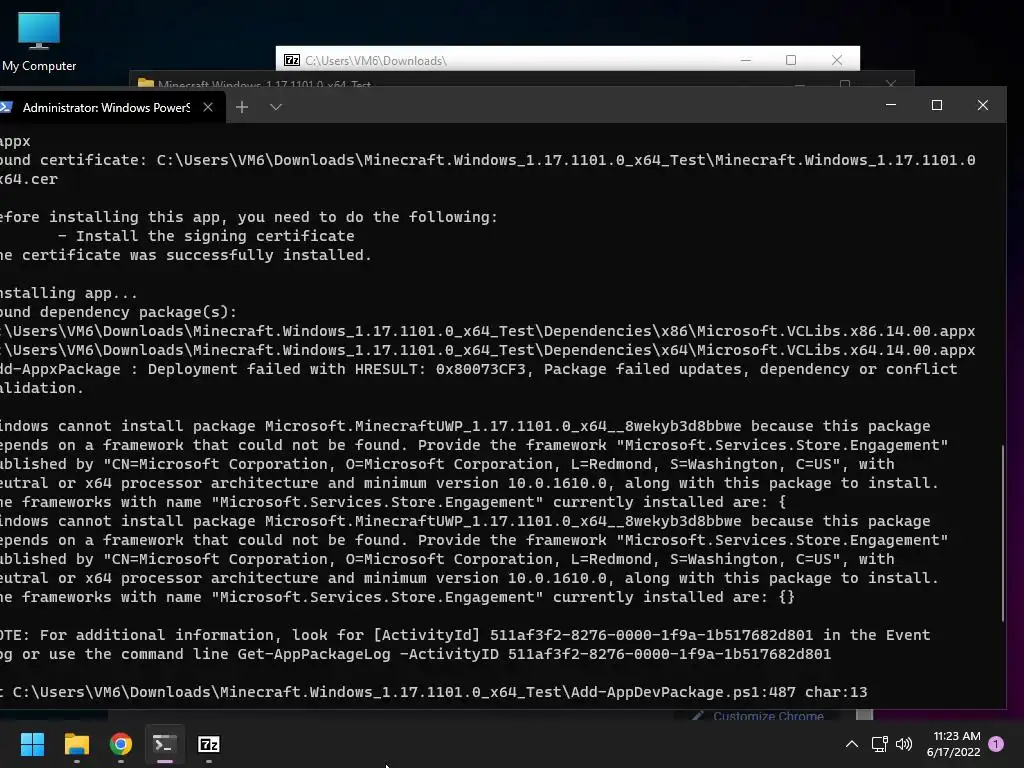
Task: Click the network icon in the system tray
Action: point(879,744)
